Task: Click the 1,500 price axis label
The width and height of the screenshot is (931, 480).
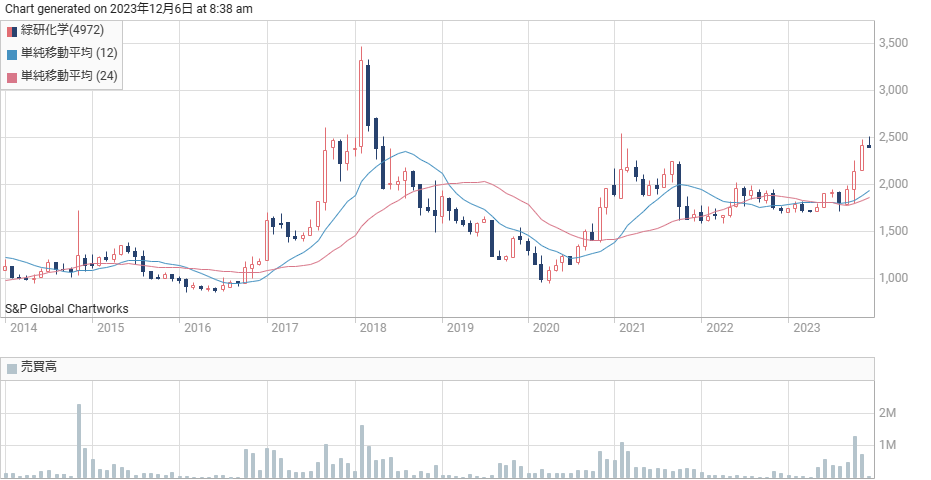Action: (x=894, y=231)
